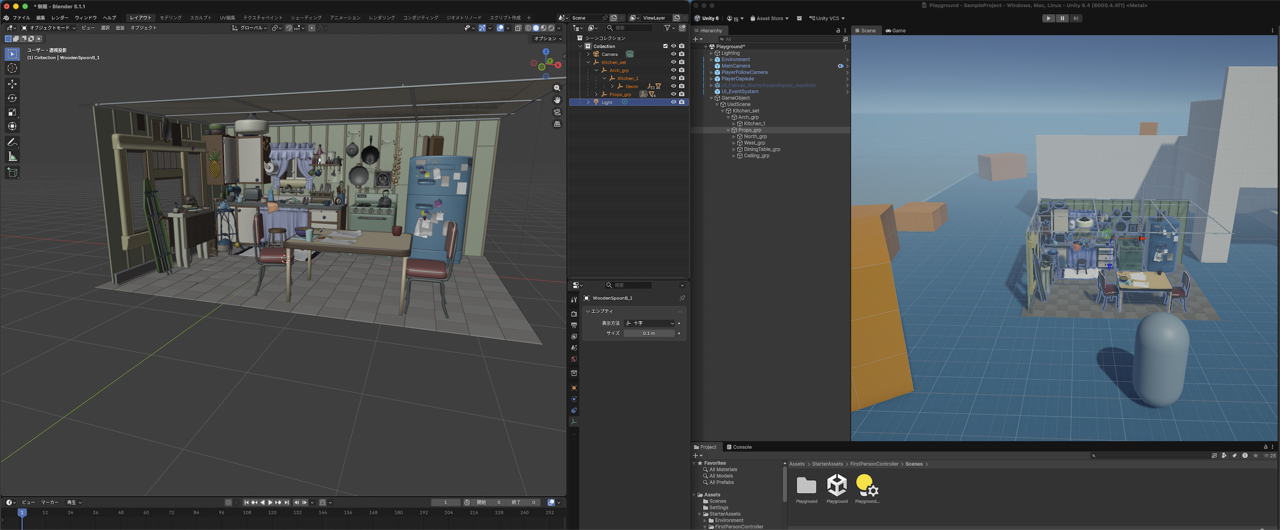Screen dimensions: 1280x530
Task: Click All Materials under Favorites
Action: click(723, 470)
